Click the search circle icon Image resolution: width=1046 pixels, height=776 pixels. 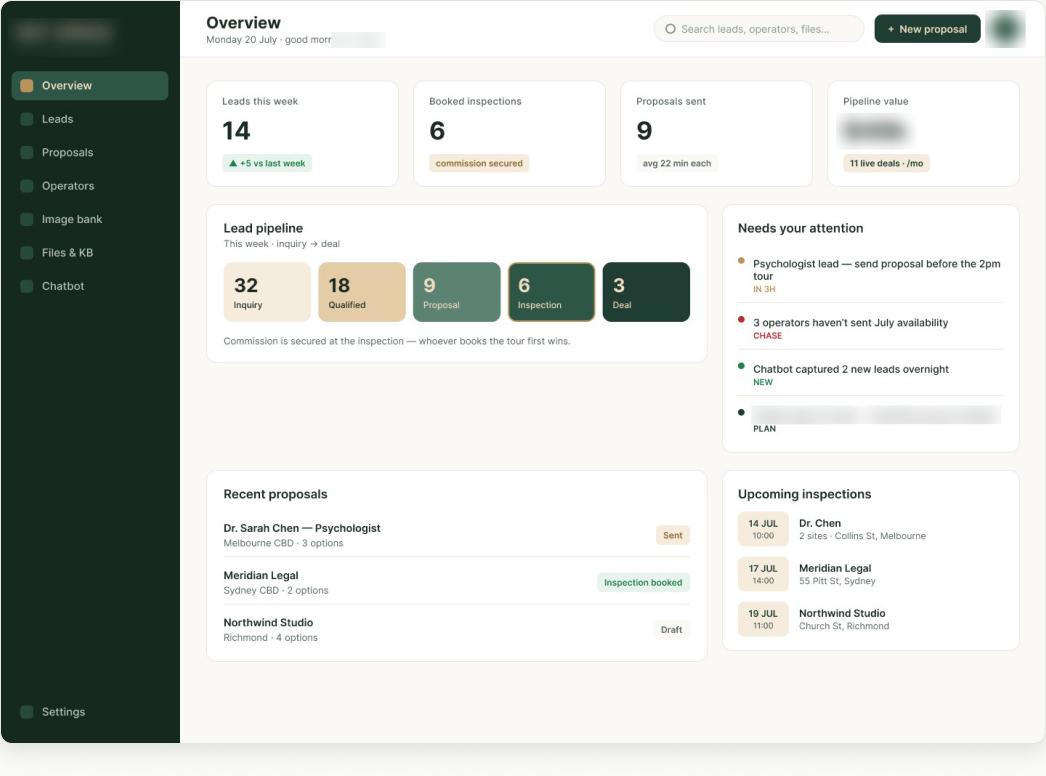point(670,29)
